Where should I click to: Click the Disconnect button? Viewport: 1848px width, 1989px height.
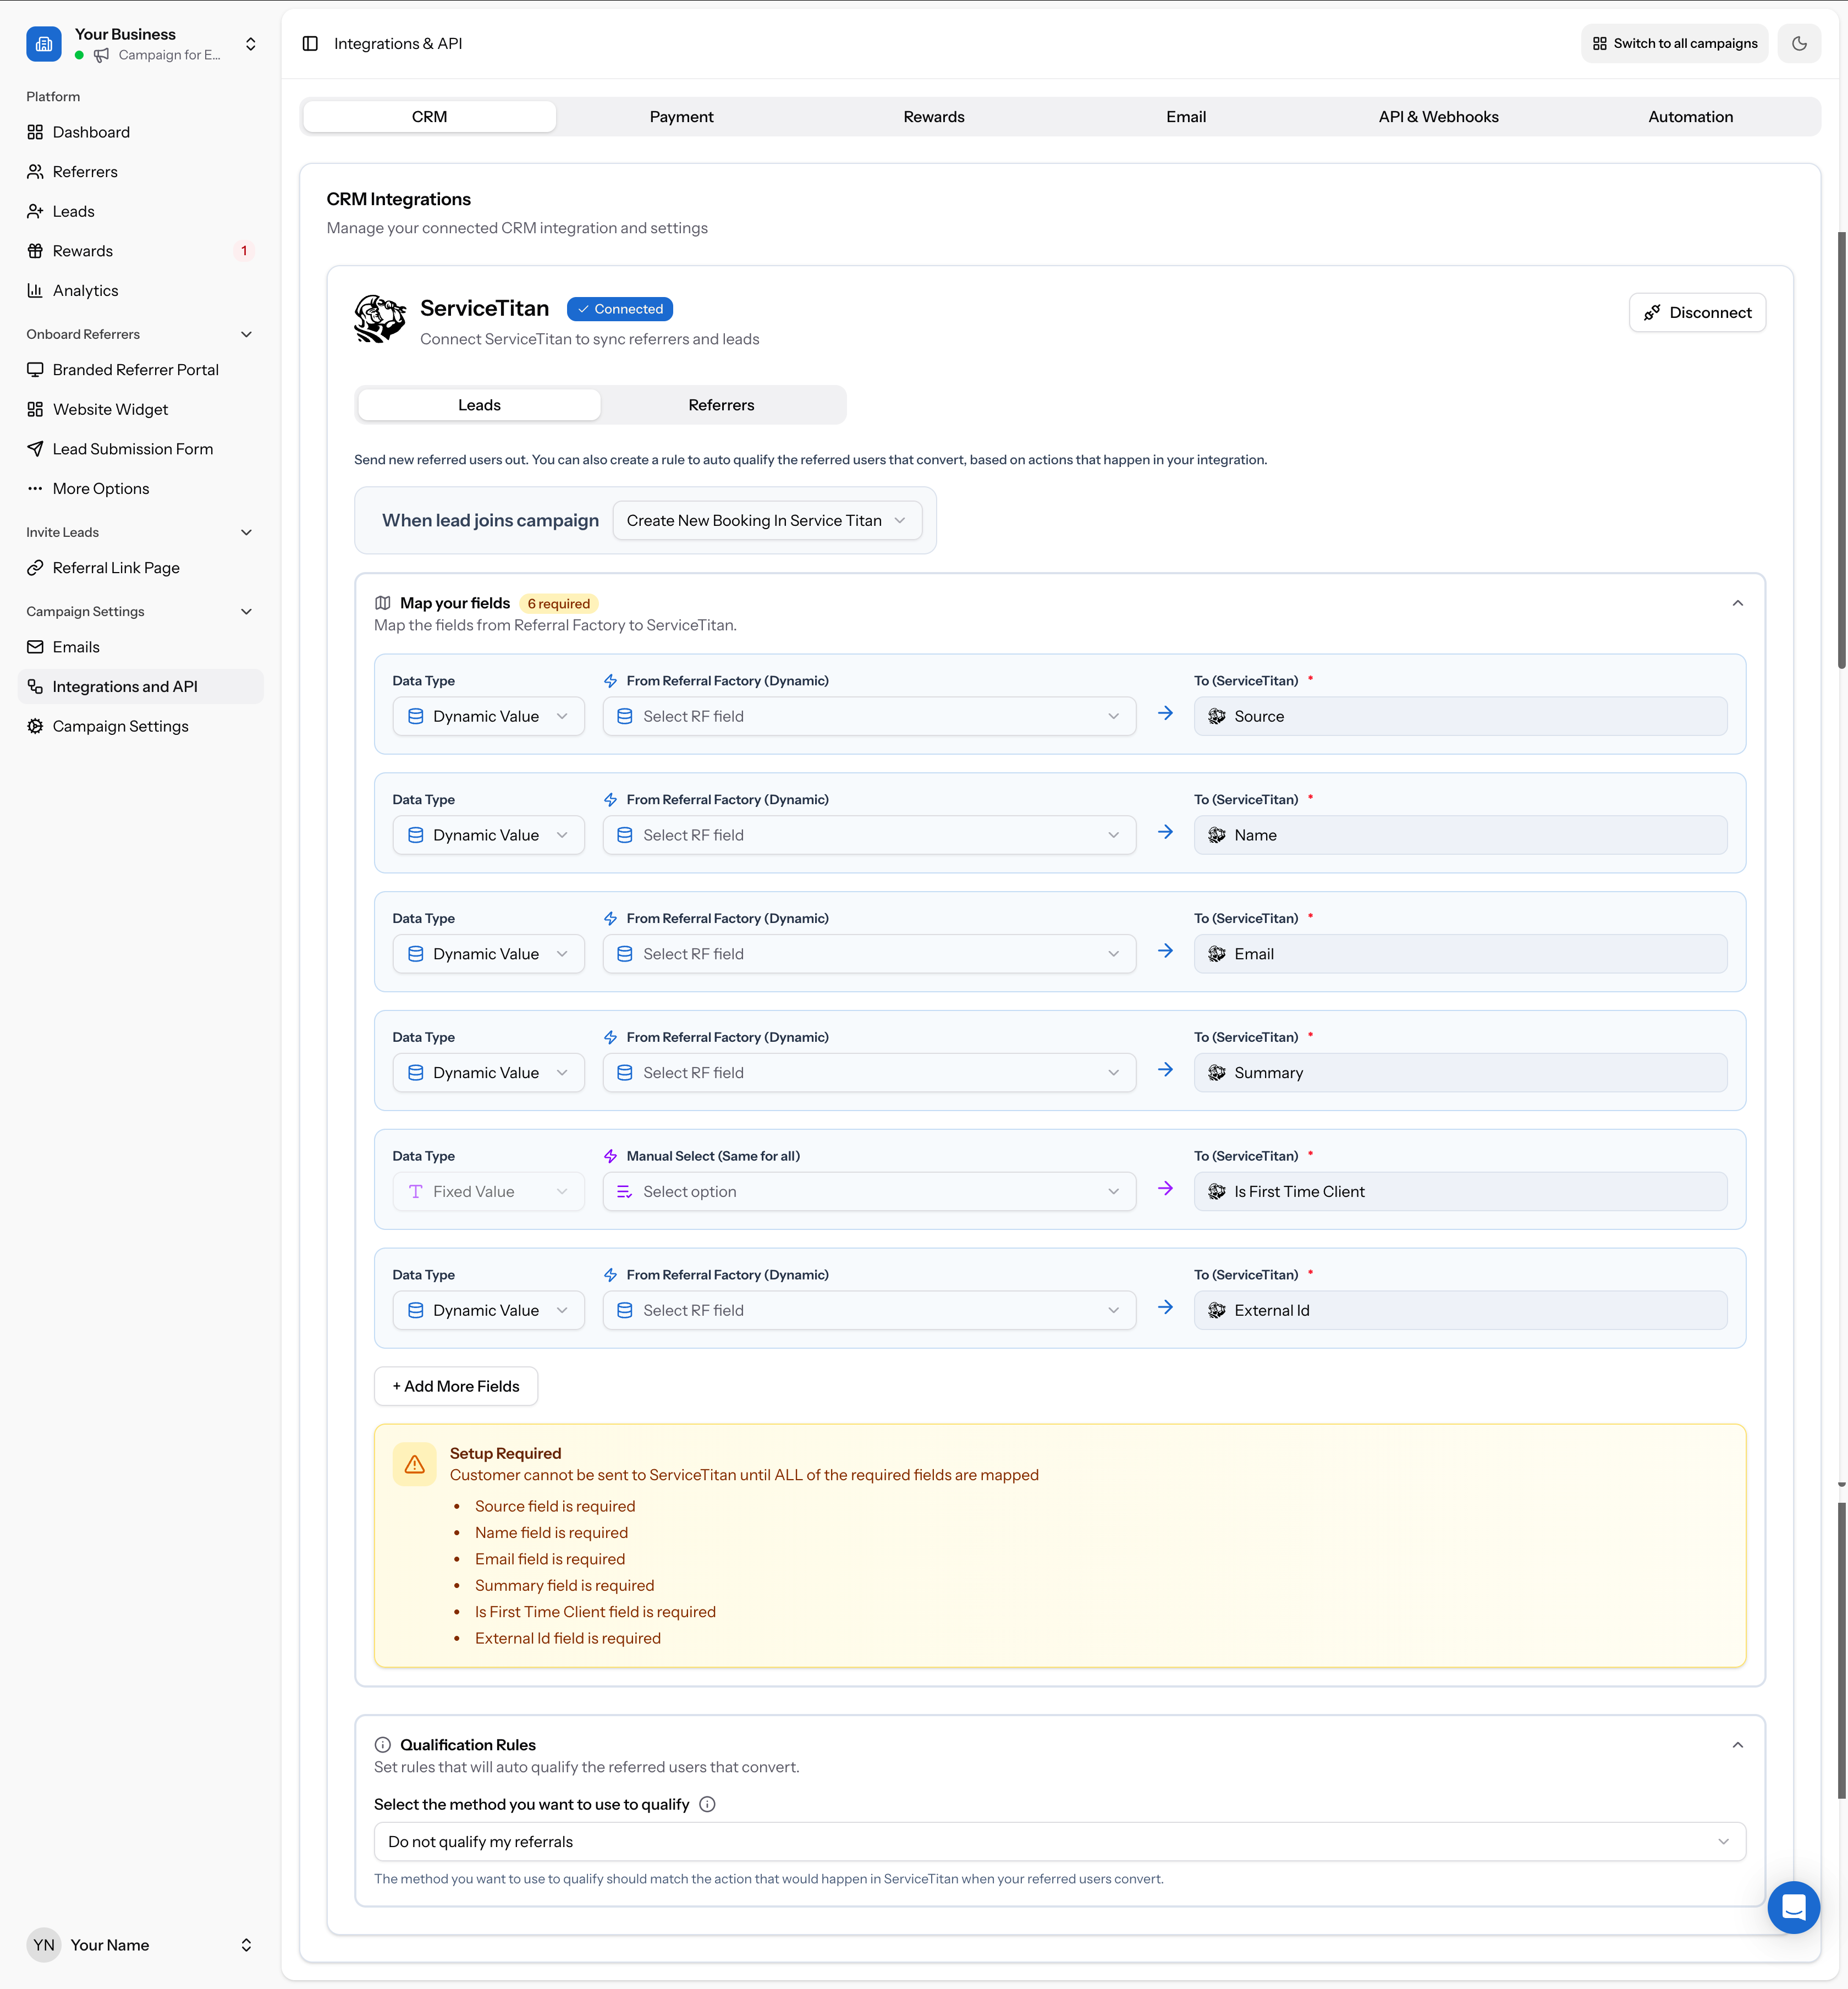pos(1697,312)
